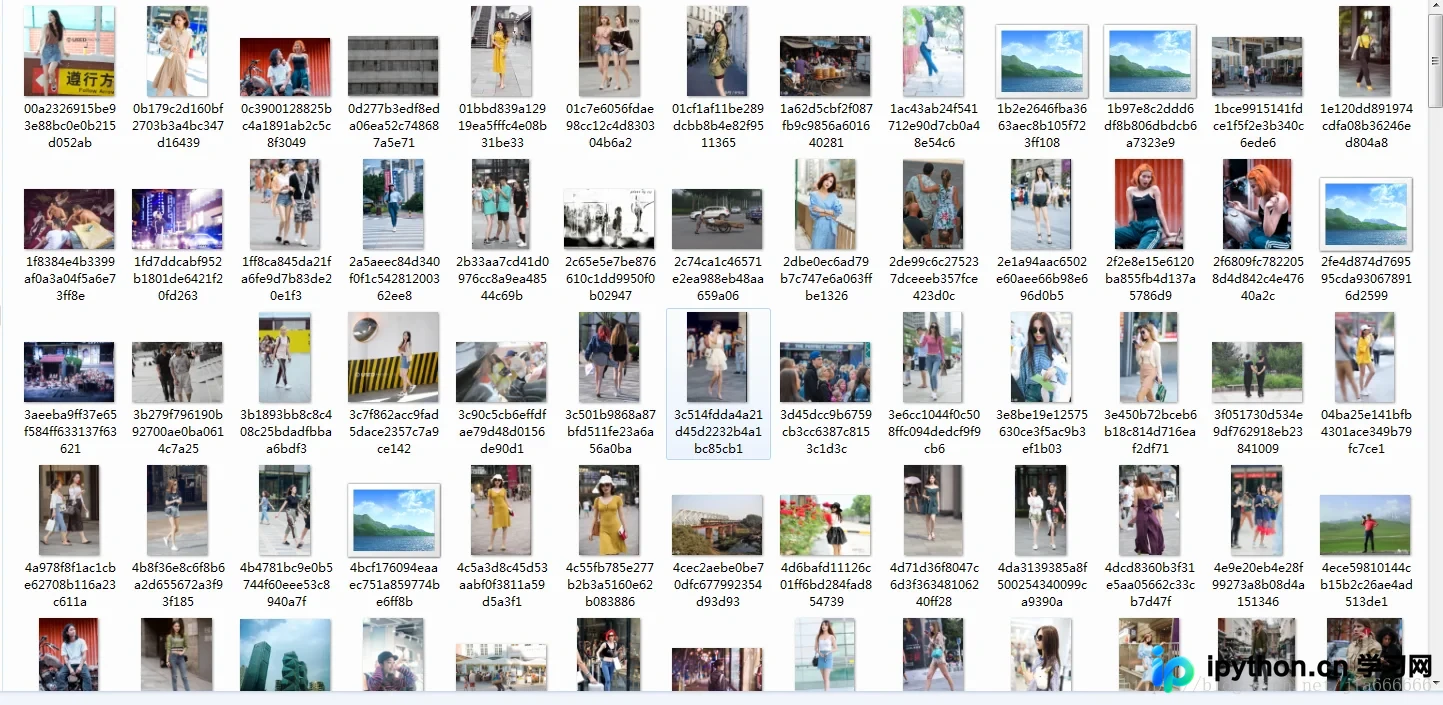Select image thumbnail 0b179c2d160bf
Viewport: 1443px width, 705px height.
[x=177, y=51]
